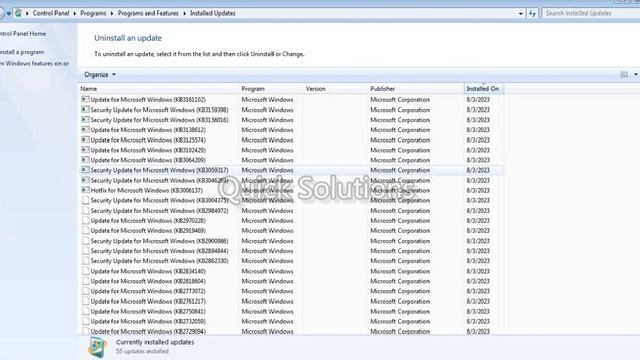Click the icon beside security update KB3059317
The height and width of the screenshot is (360, 640).
[x=85, y=170]
